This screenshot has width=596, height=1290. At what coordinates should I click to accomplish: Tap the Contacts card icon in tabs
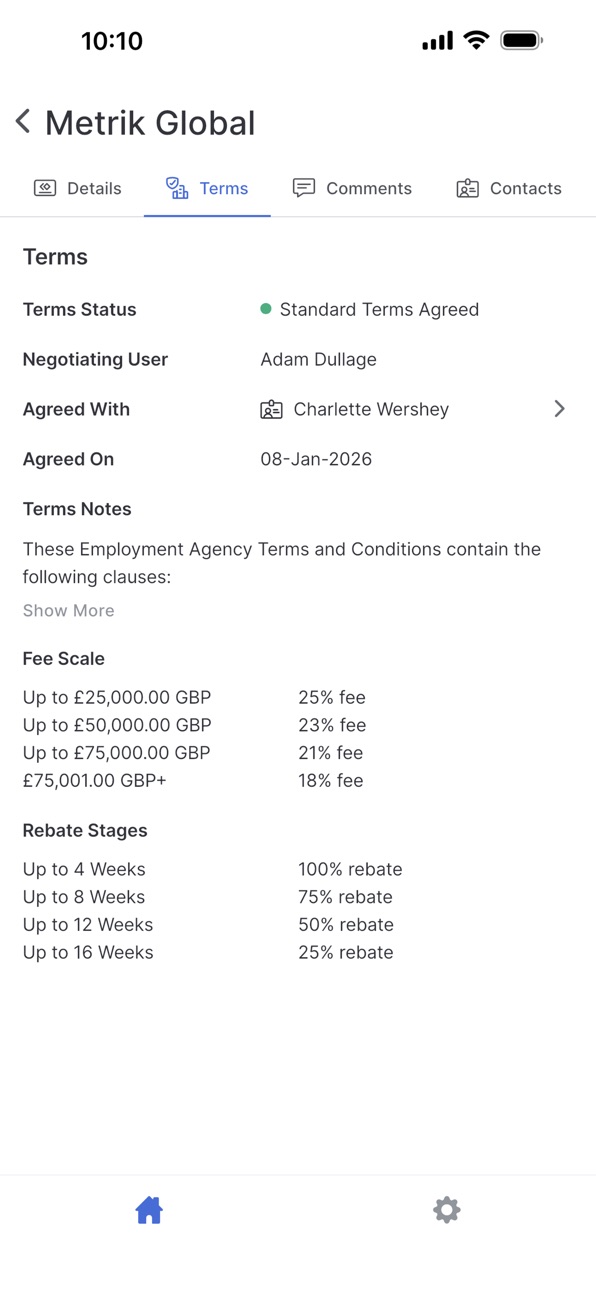coord(468,188)
